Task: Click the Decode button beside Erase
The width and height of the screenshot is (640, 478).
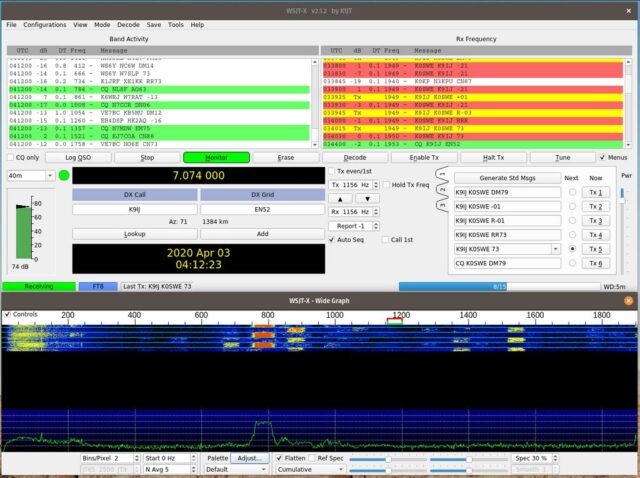Action: tap(355, 158)
